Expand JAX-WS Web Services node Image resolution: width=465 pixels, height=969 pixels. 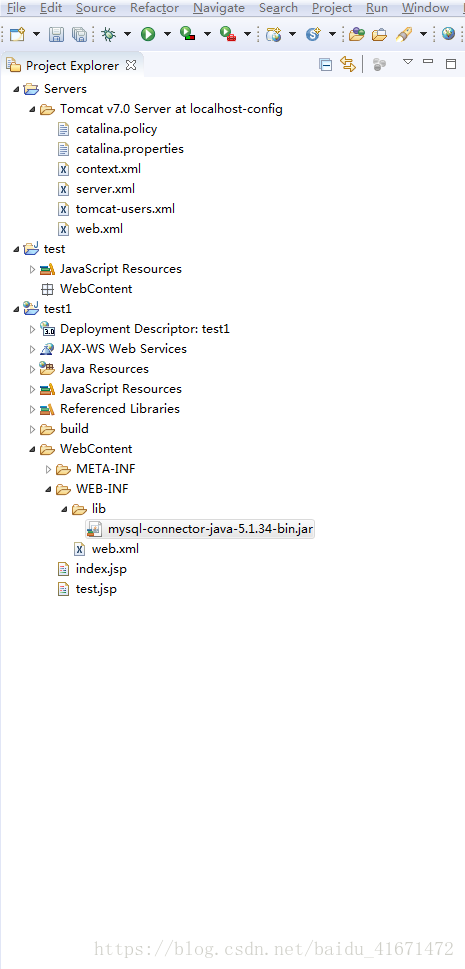click(32, 349)
